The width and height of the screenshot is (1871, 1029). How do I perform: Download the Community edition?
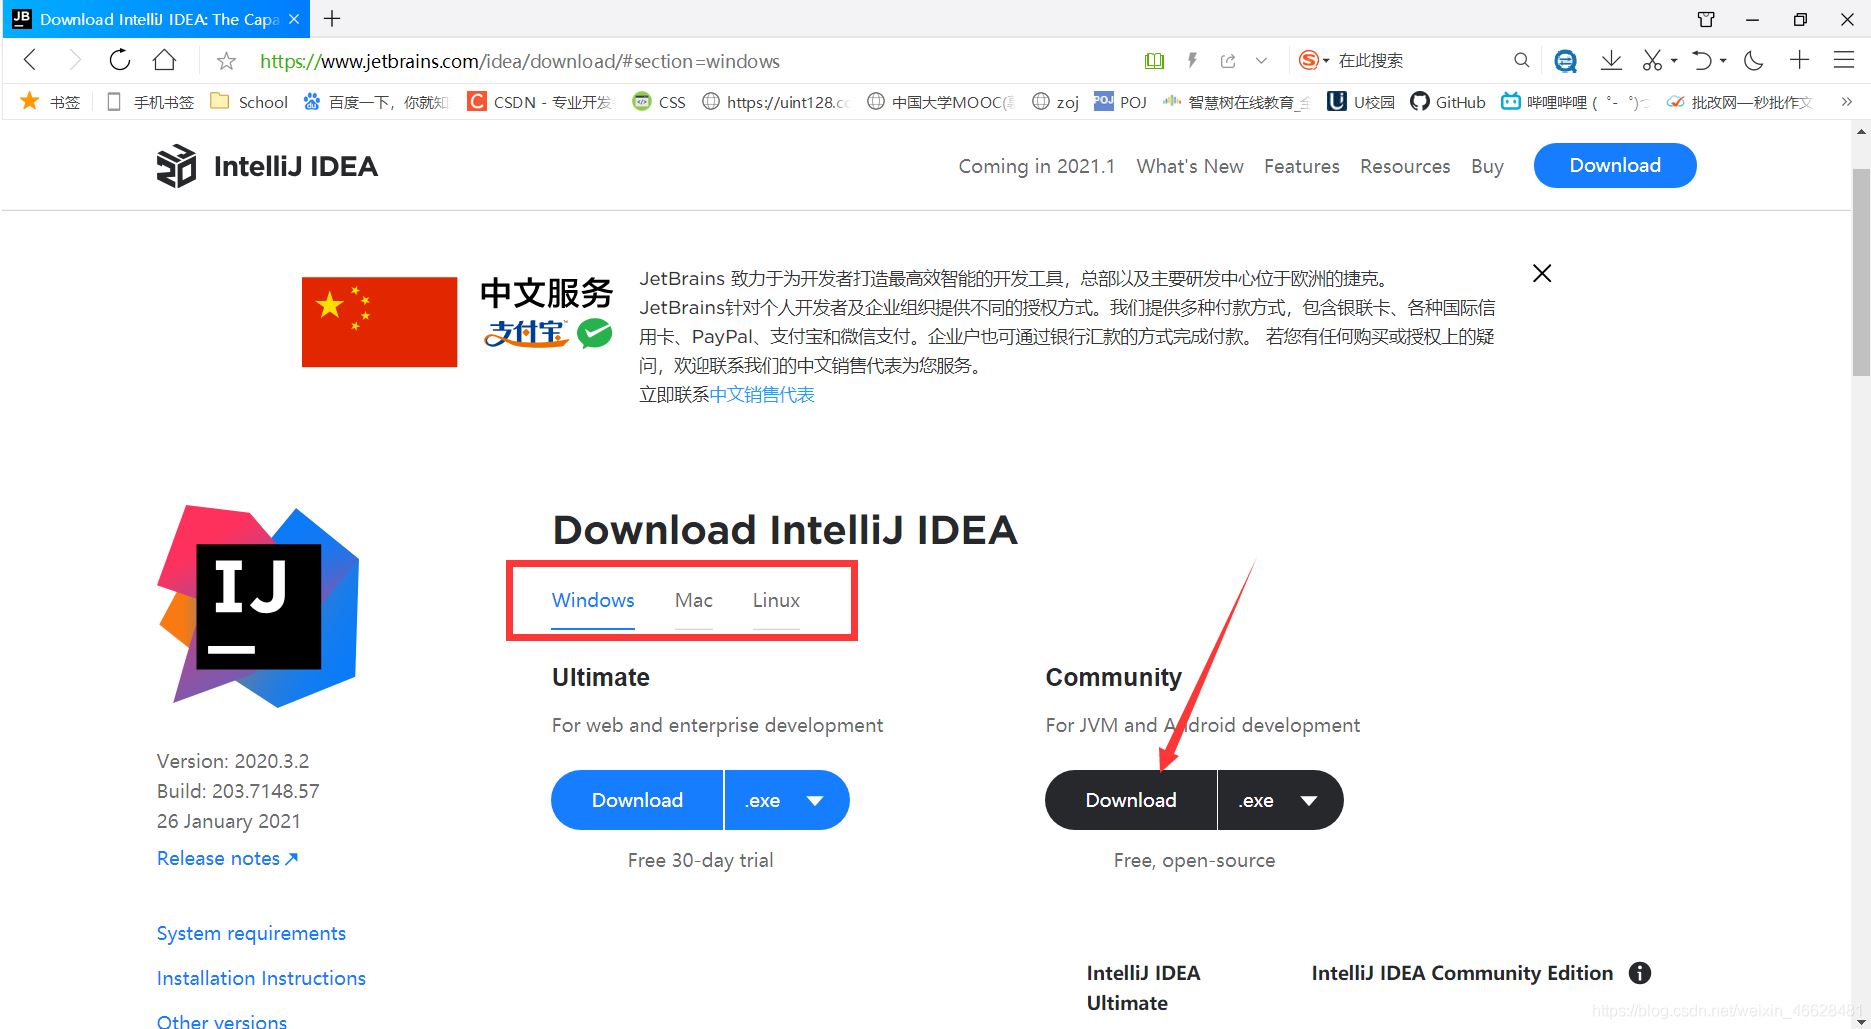[1130, 800]
